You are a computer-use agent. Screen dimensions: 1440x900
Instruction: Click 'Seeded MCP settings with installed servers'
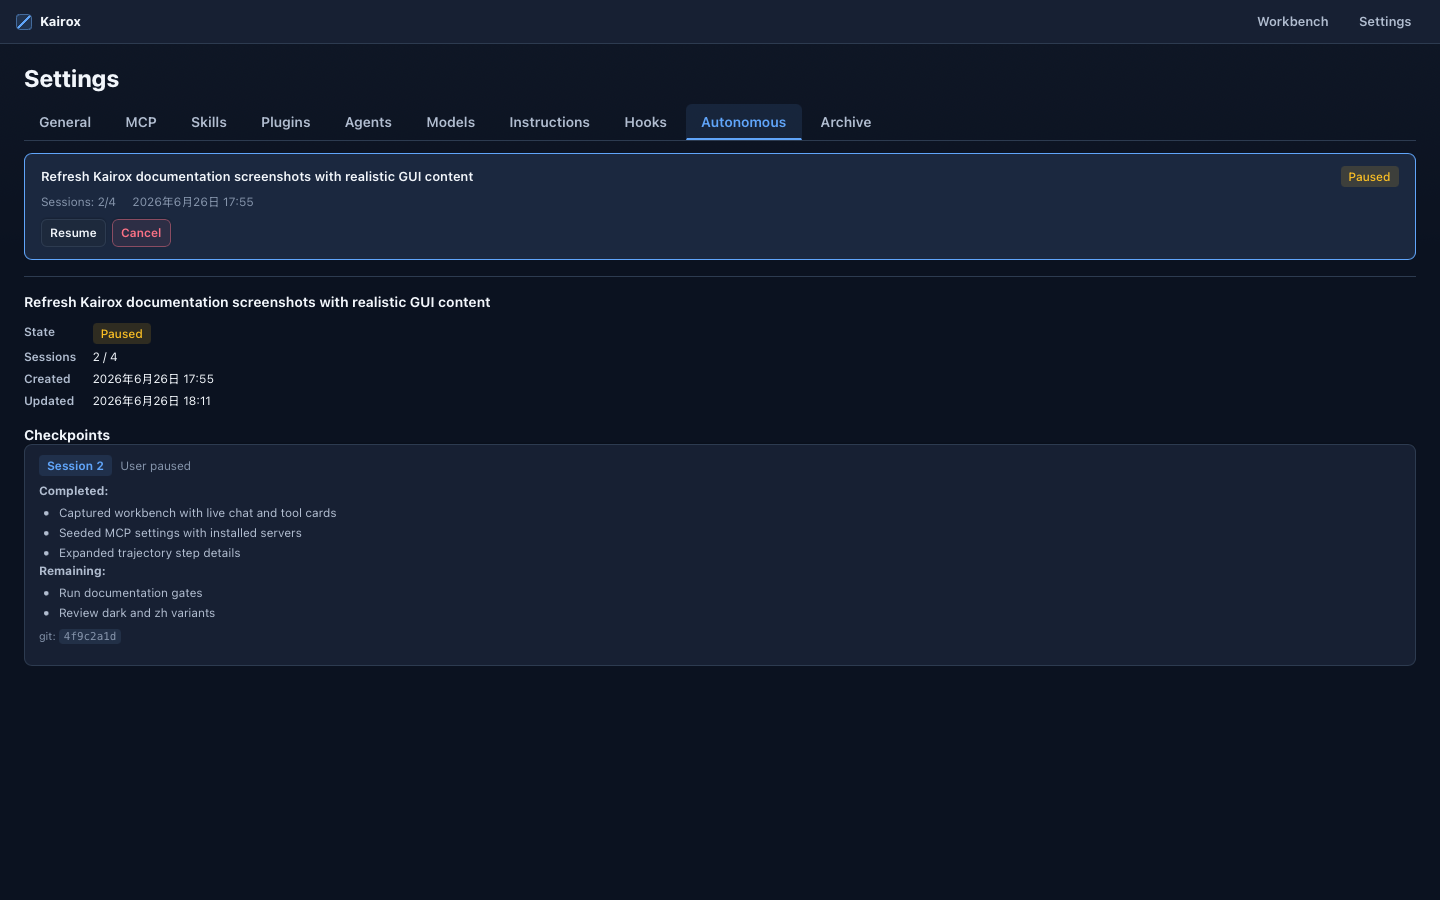coord(180,533)
